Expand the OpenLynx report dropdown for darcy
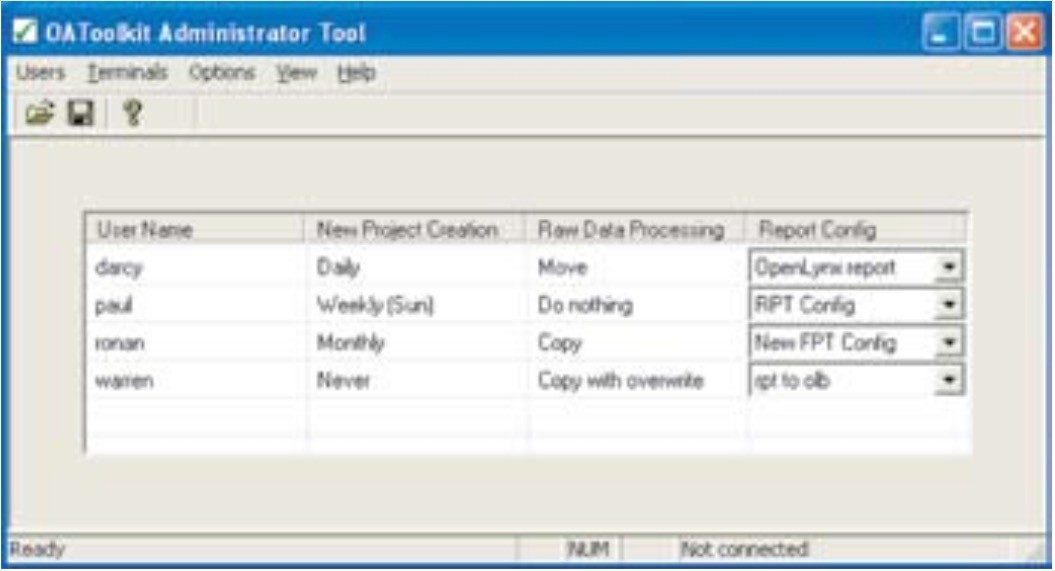Screen dimensions: 1055x571 click(949, 267)
